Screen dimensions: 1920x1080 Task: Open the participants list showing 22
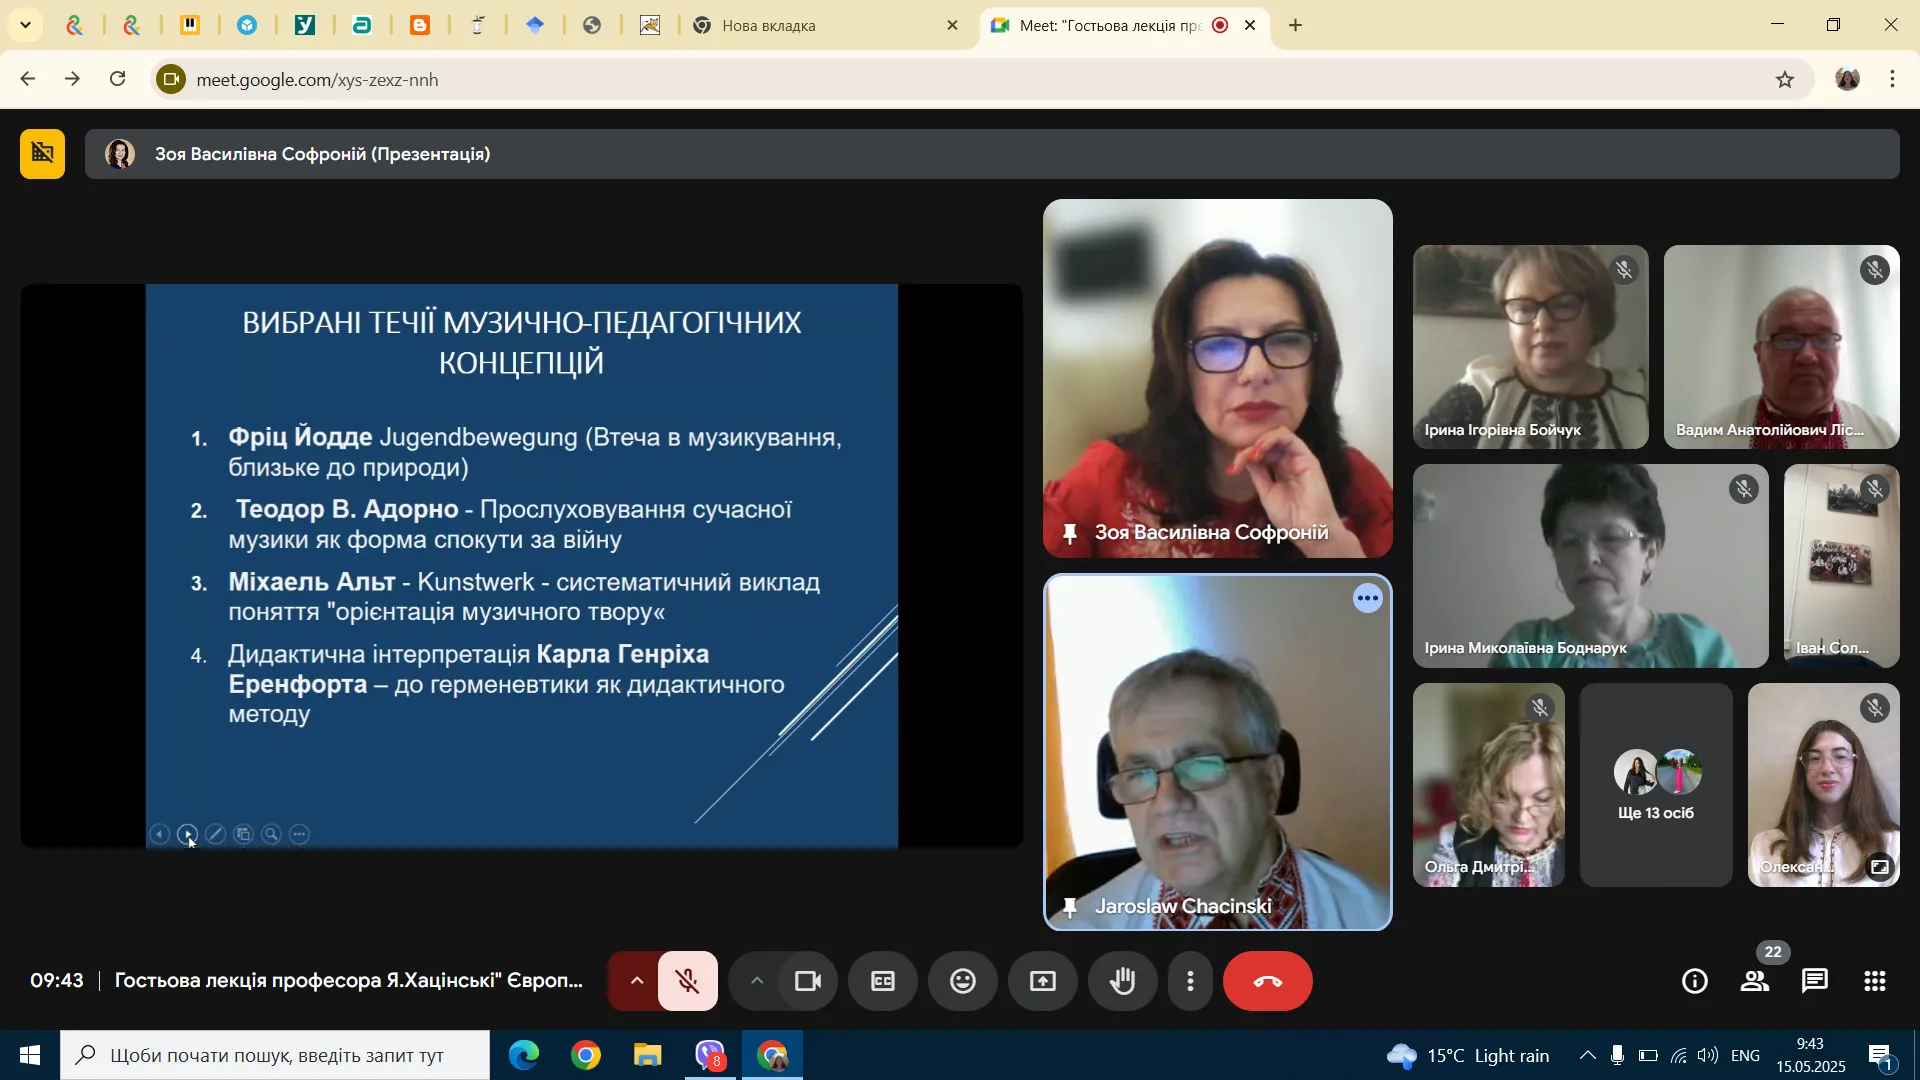click(x=1755, y=981)
